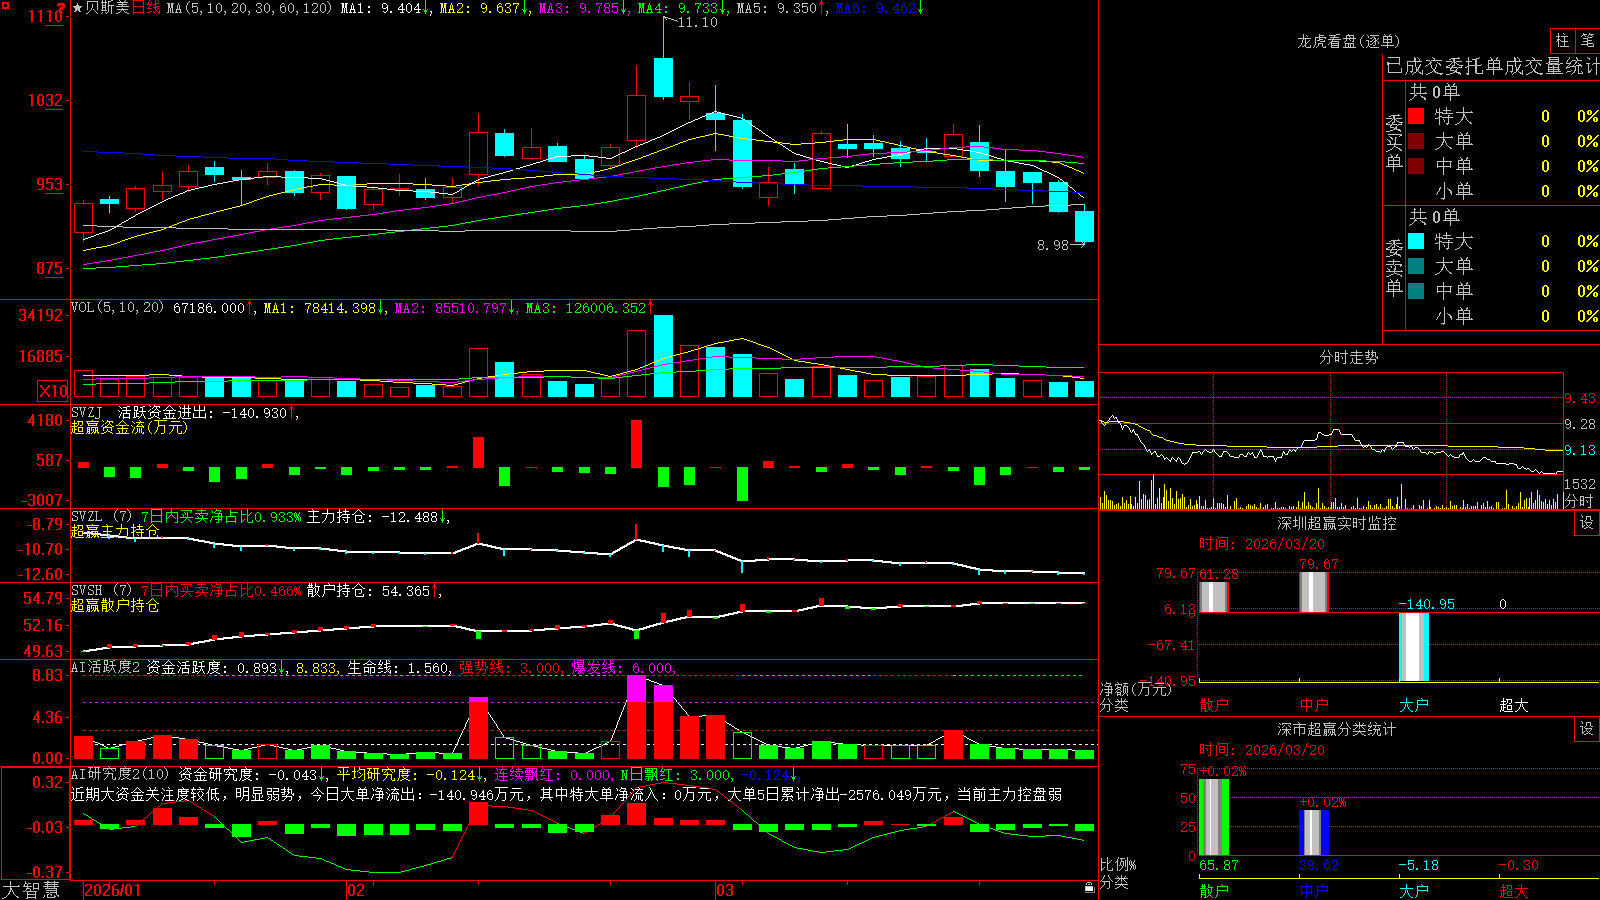Viewport: 1600px width, 900px height.
Task: Click the blue 39.62 中户 ratio bar
Action: tap(1314, 832)
